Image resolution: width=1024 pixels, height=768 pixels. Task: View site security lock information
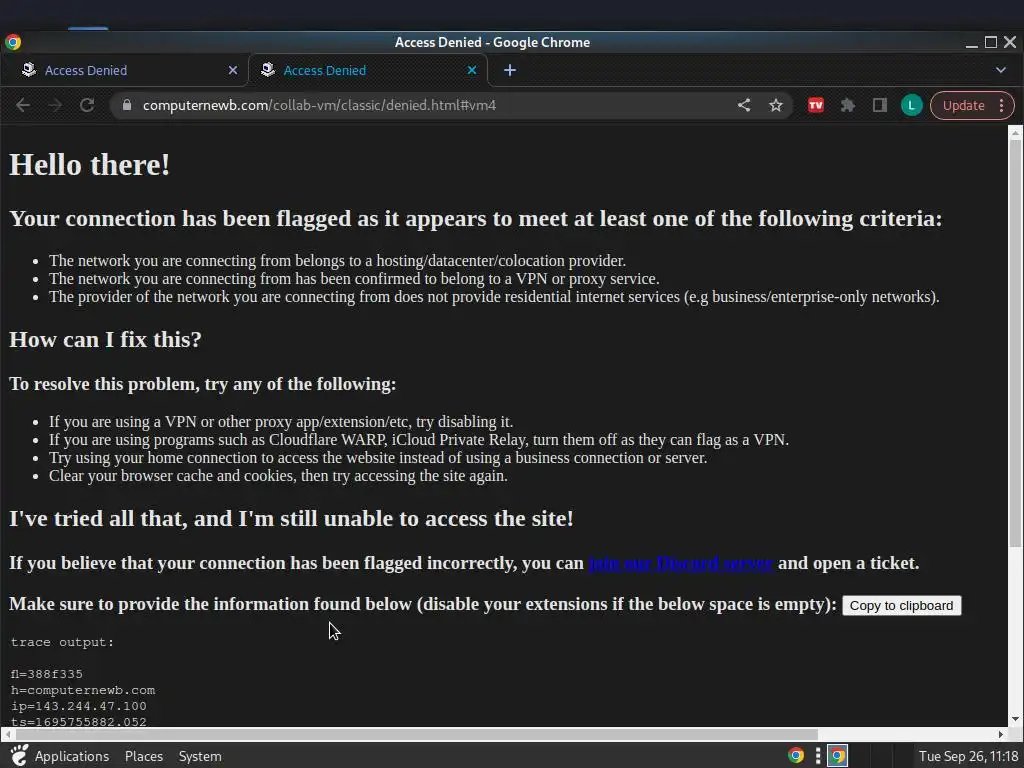pos(127,105)
